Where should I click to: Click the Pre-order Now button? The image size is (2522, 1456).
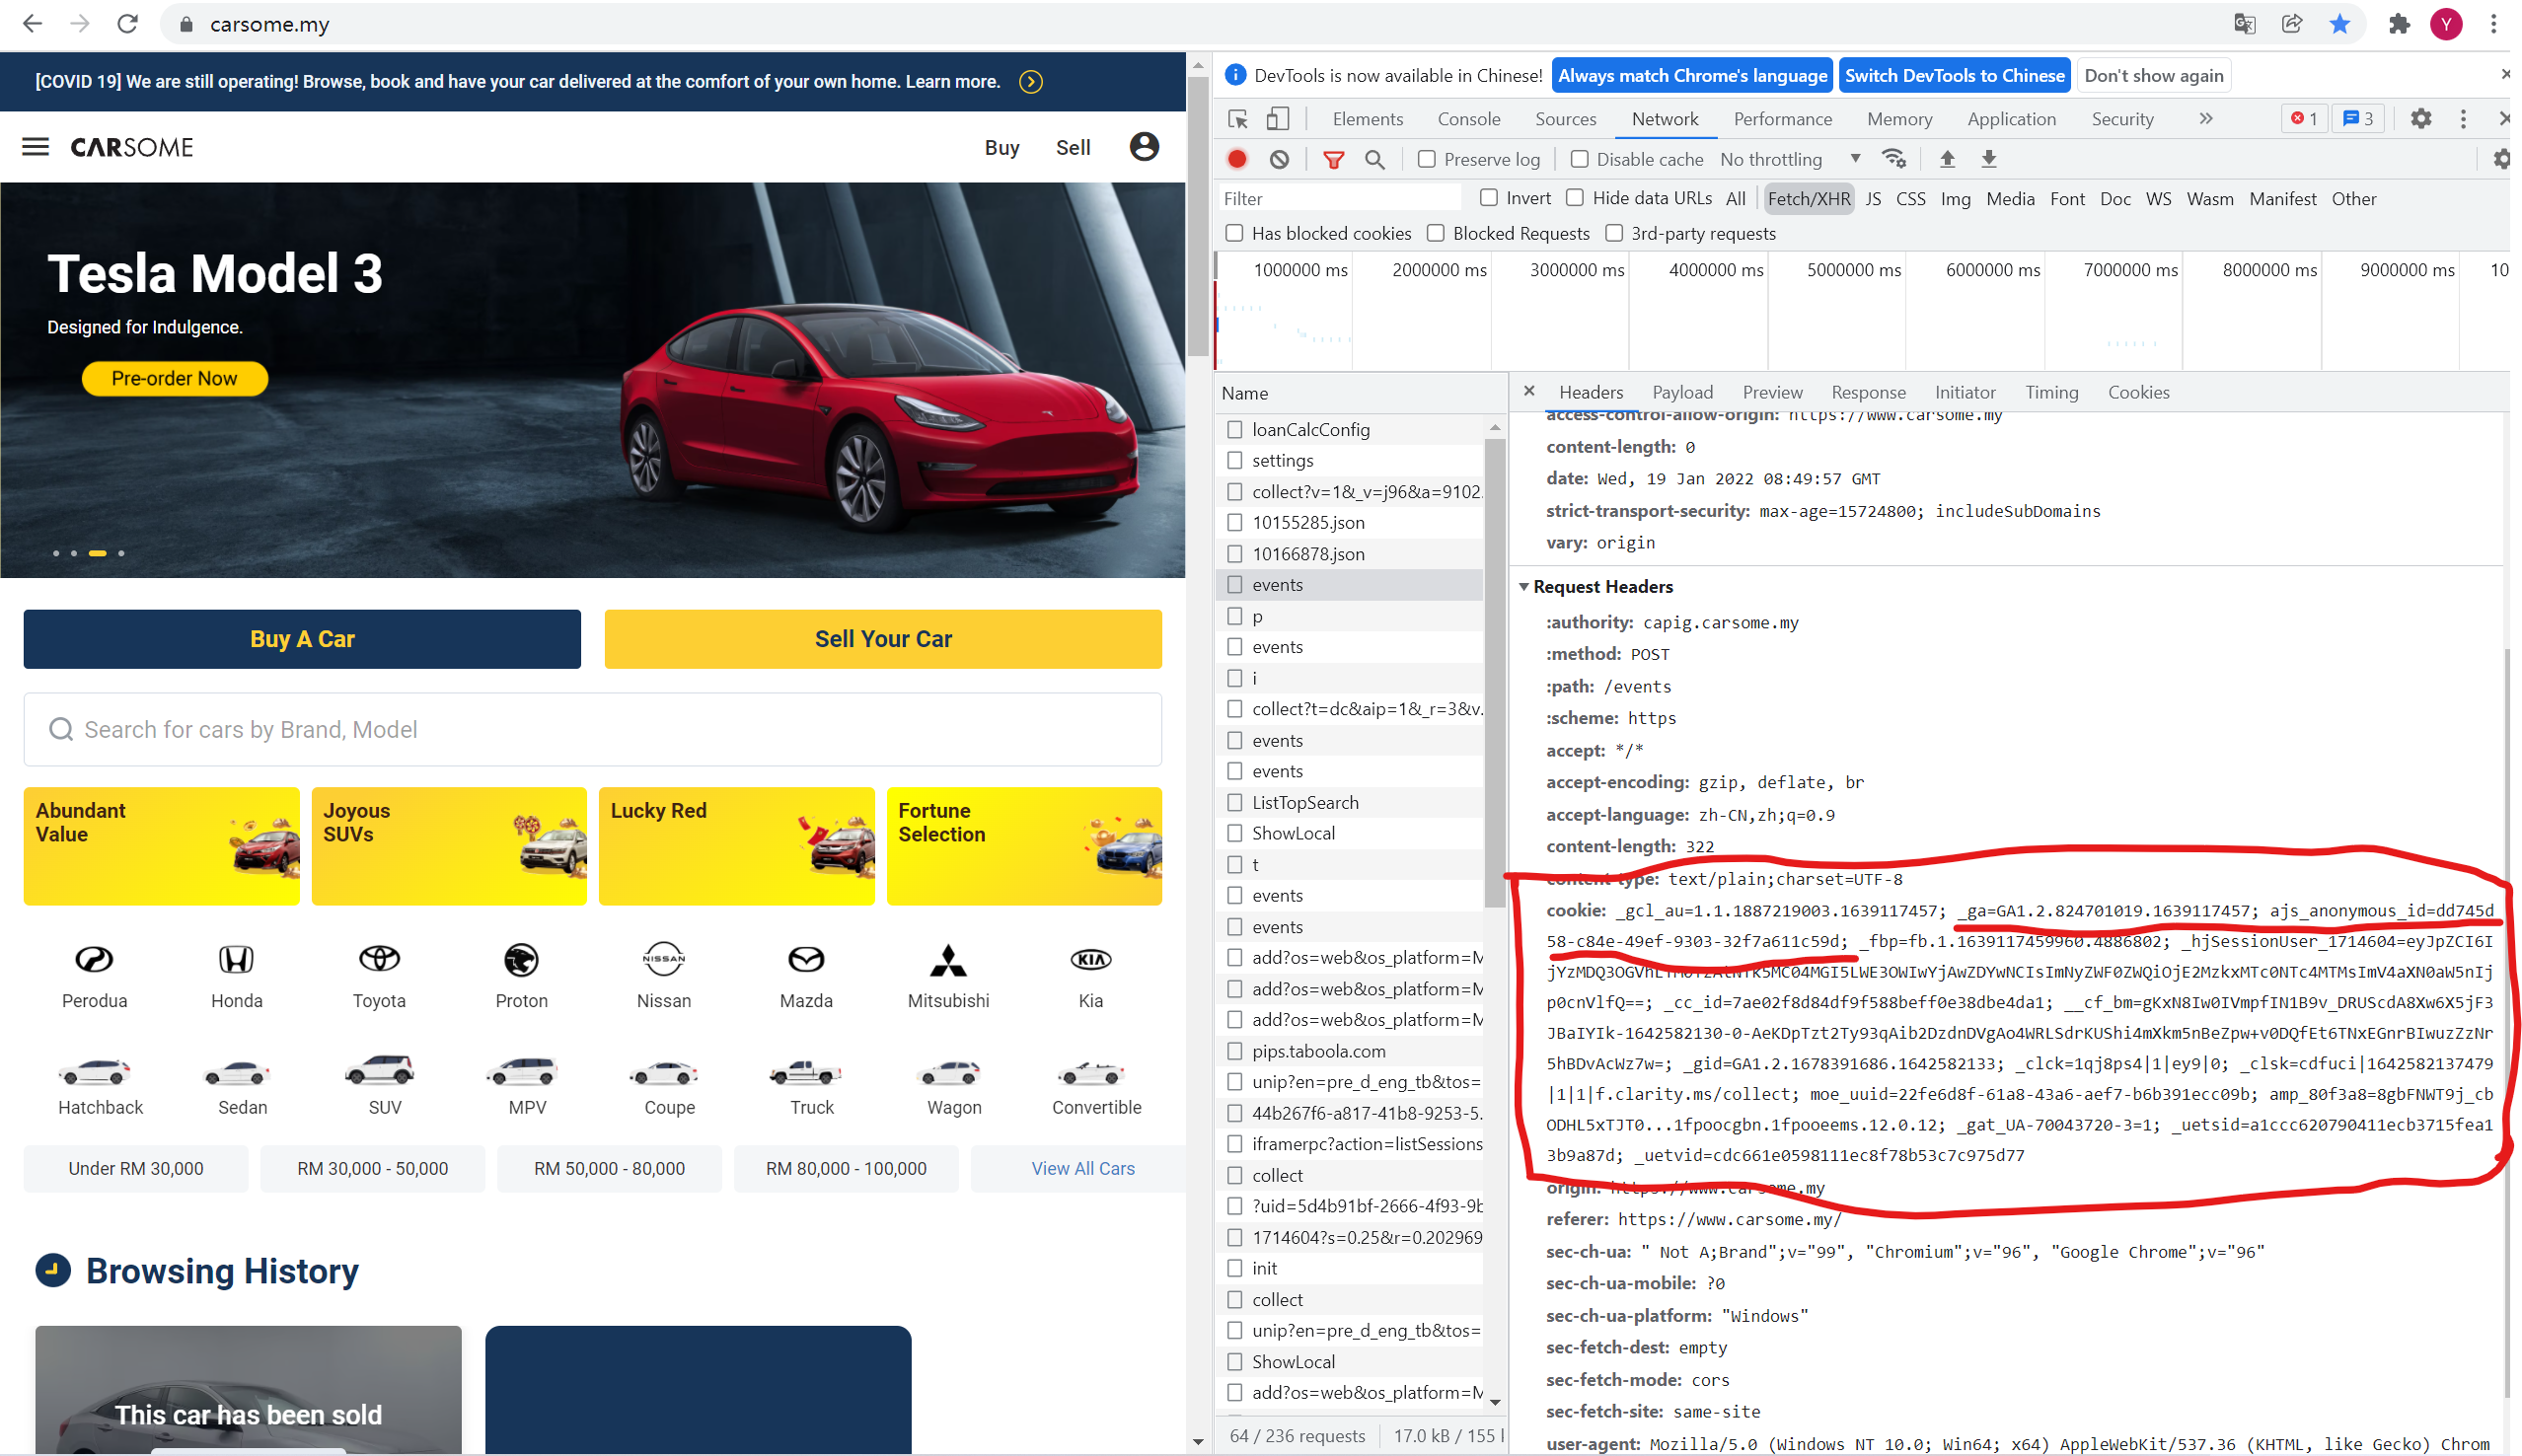(174, 379)
